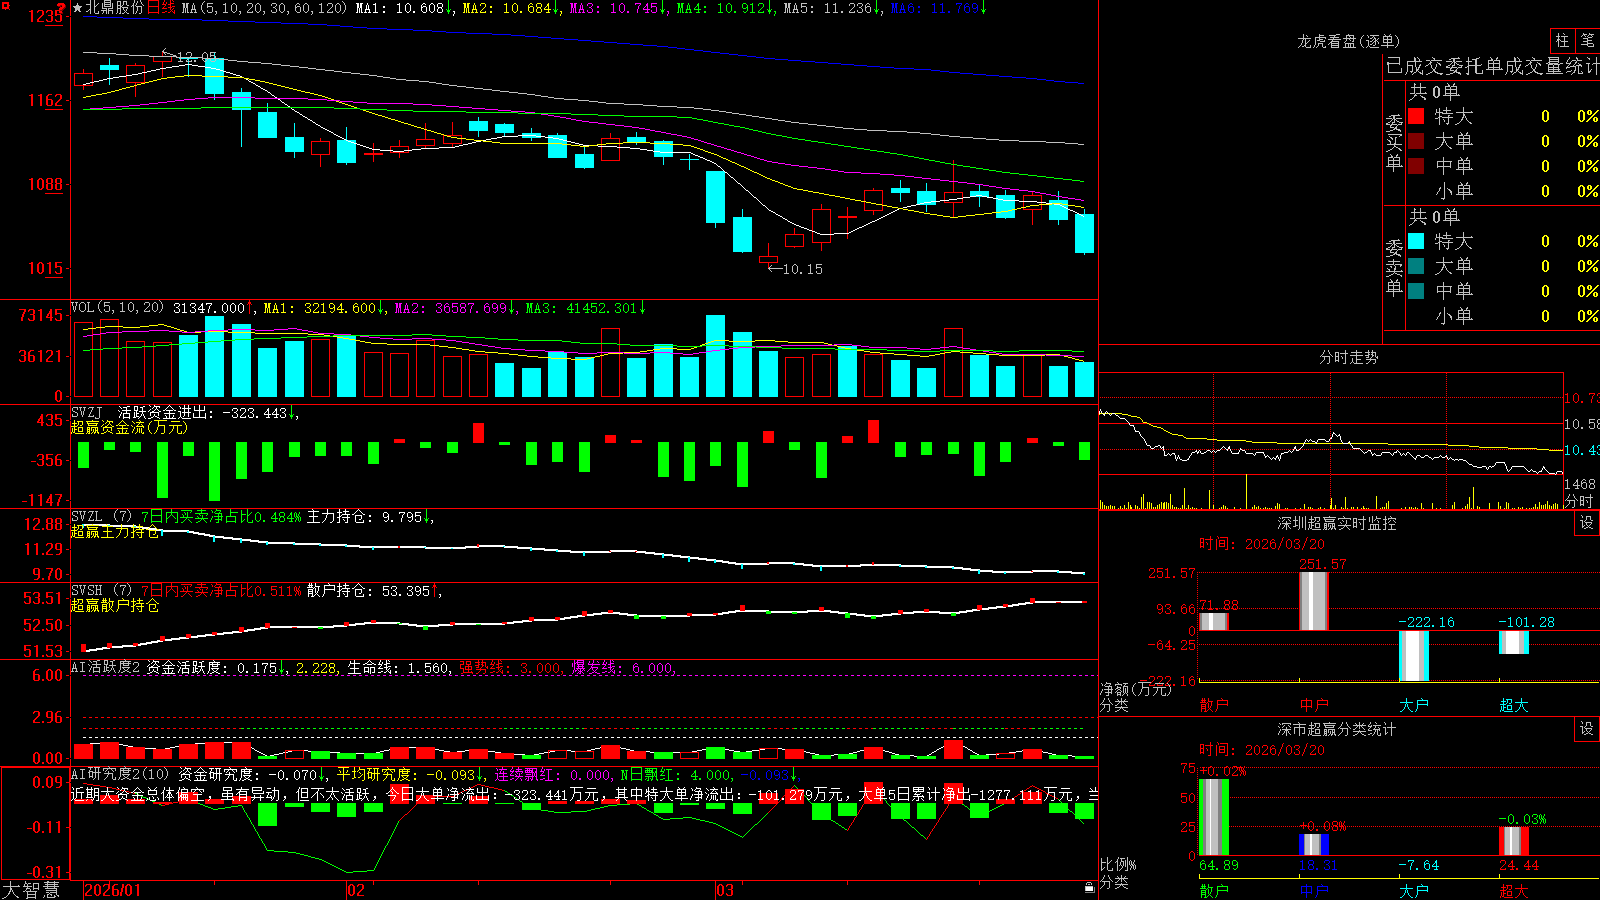This screenshot has height=900, width=1600.
Task: Click 散户 bar 71.88 in realtime monitor
Action: (x=1214, y=621)
